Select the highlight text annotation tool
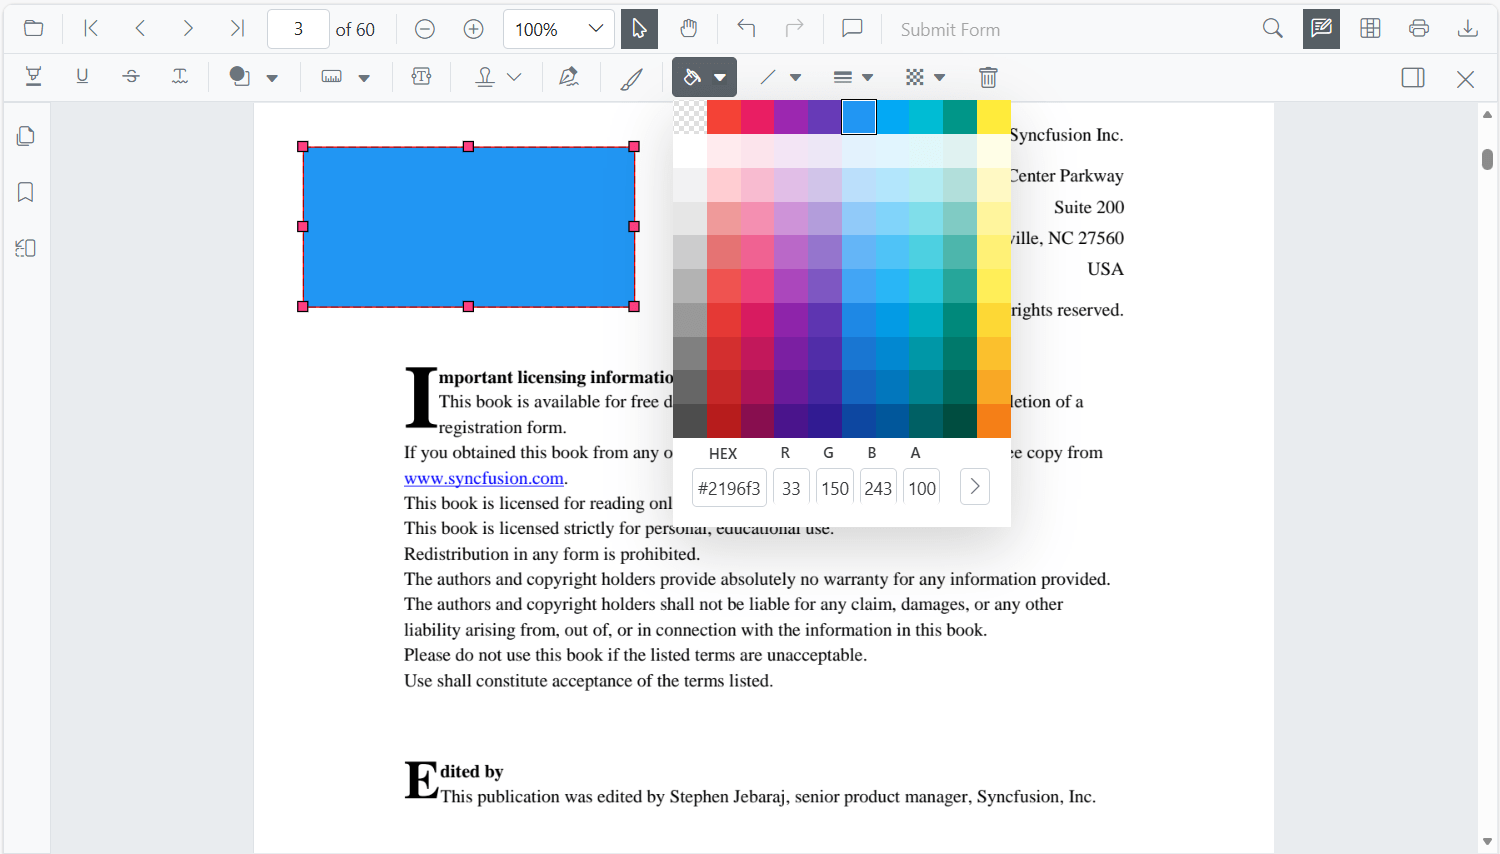The height and width of the screenshot is (854, 1500). click(x=32, y=77)
